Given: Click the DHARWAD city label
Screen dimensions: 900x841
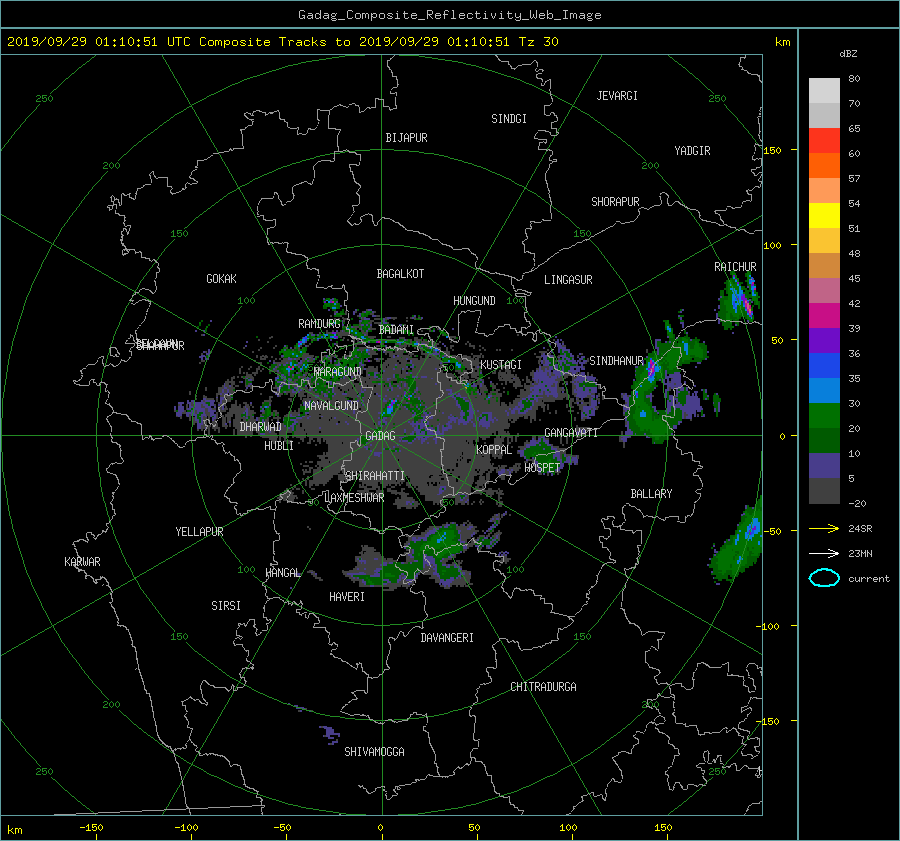Looking at the screenshot, I should click(261, 427).
